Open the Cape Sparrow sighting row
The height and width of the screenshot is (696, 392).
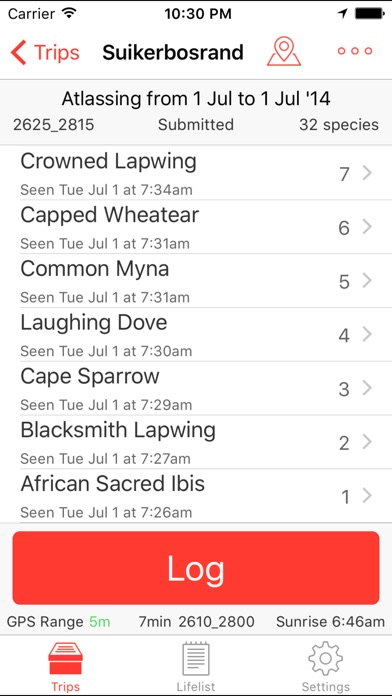click(196, 388)
